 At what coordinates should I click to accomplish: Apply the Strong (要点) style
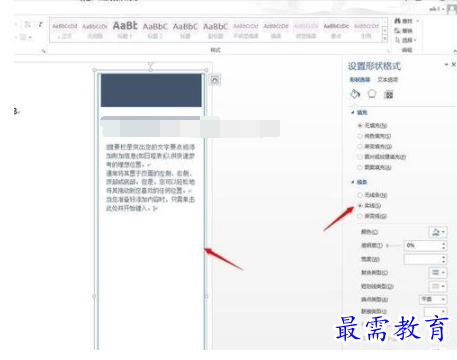coord(336,30)
